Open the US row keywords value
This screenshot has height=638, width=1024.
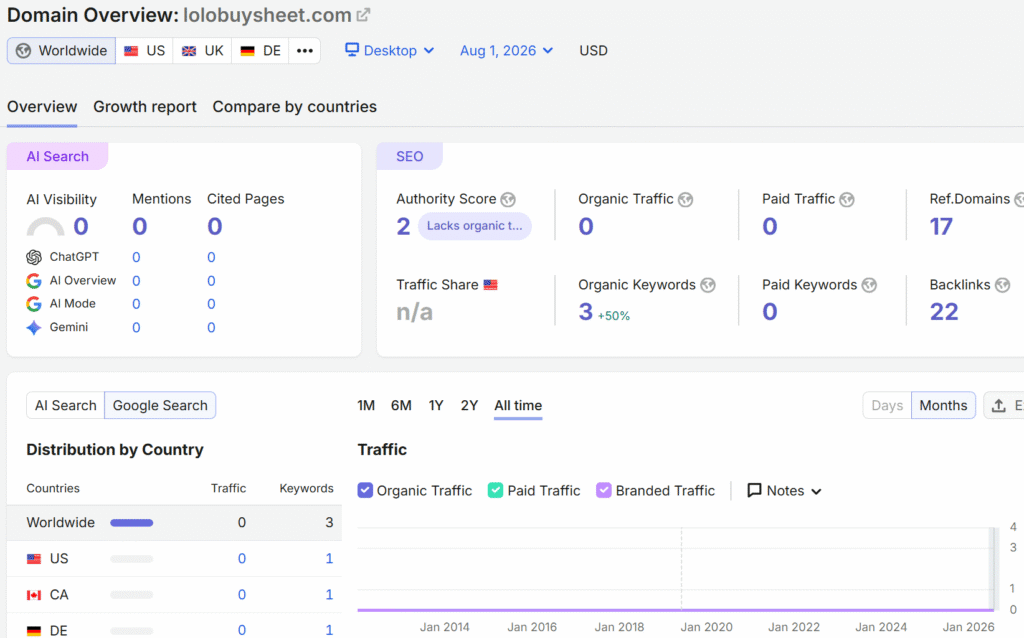pos(329,558)
